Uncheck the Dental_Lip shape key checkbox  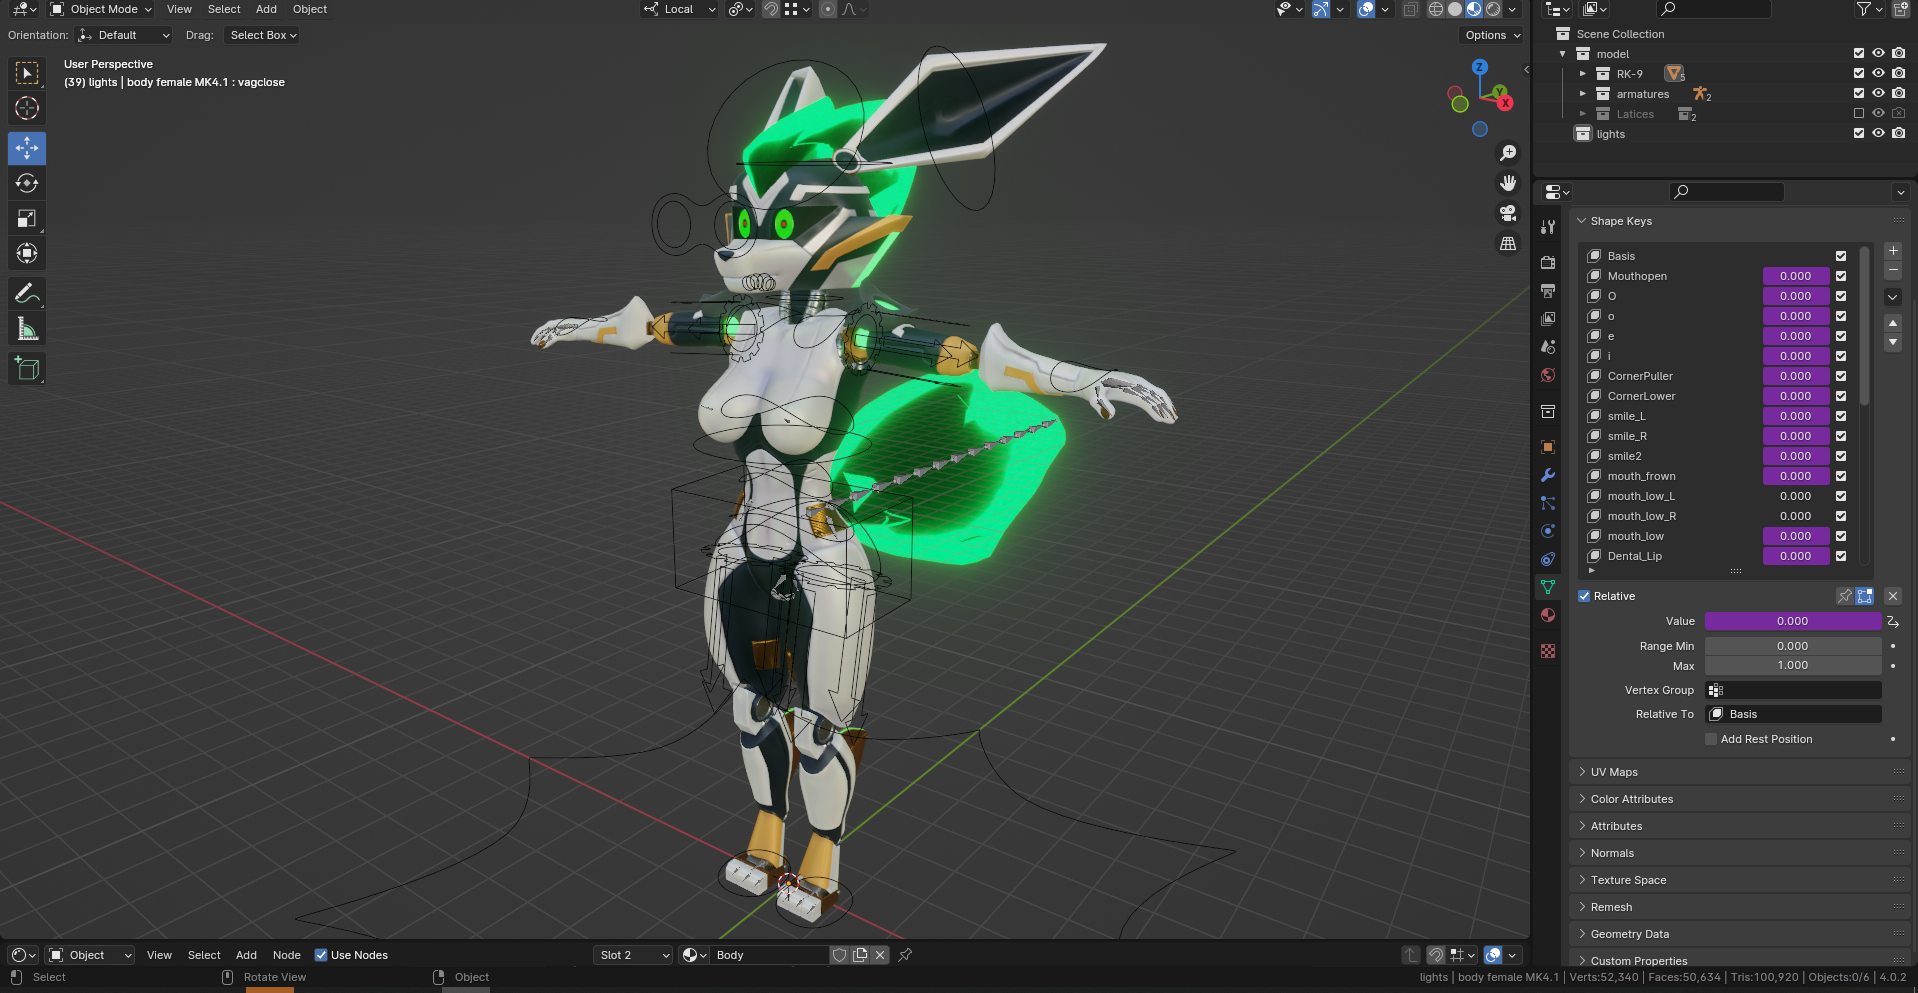1841,556
